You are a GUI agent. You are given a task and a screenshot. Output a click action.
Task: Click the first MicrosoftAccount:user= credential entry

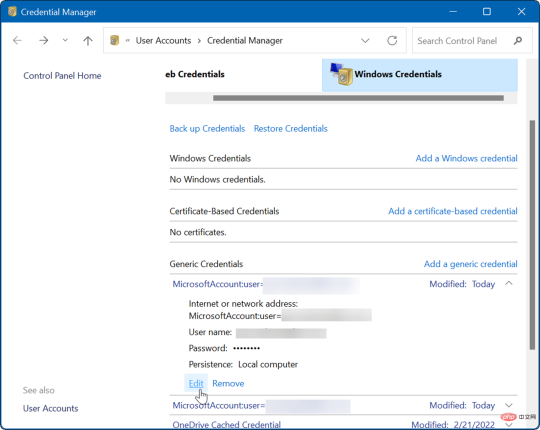tap(218, 284)
